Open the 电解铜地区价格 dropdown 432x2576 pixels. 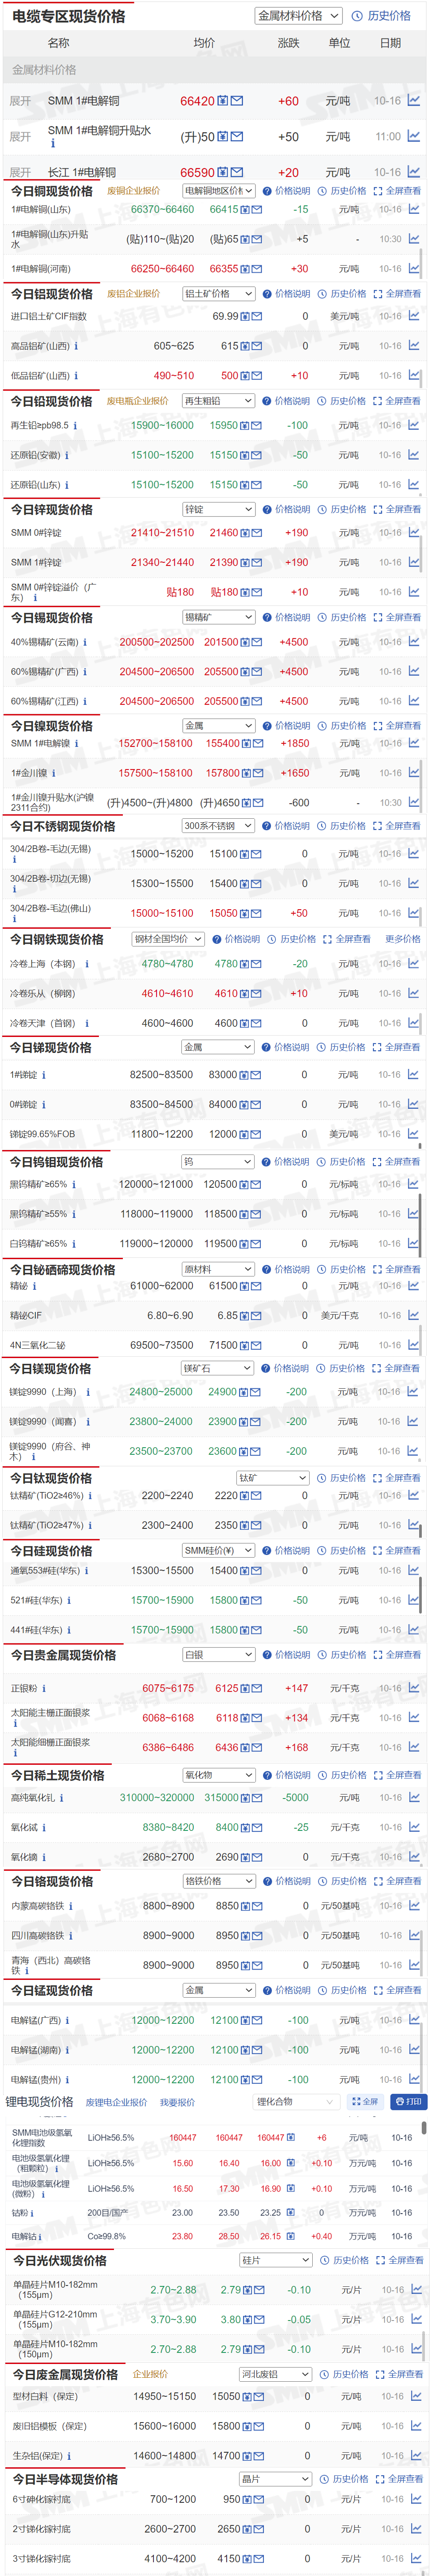click(x=218, y=191)
